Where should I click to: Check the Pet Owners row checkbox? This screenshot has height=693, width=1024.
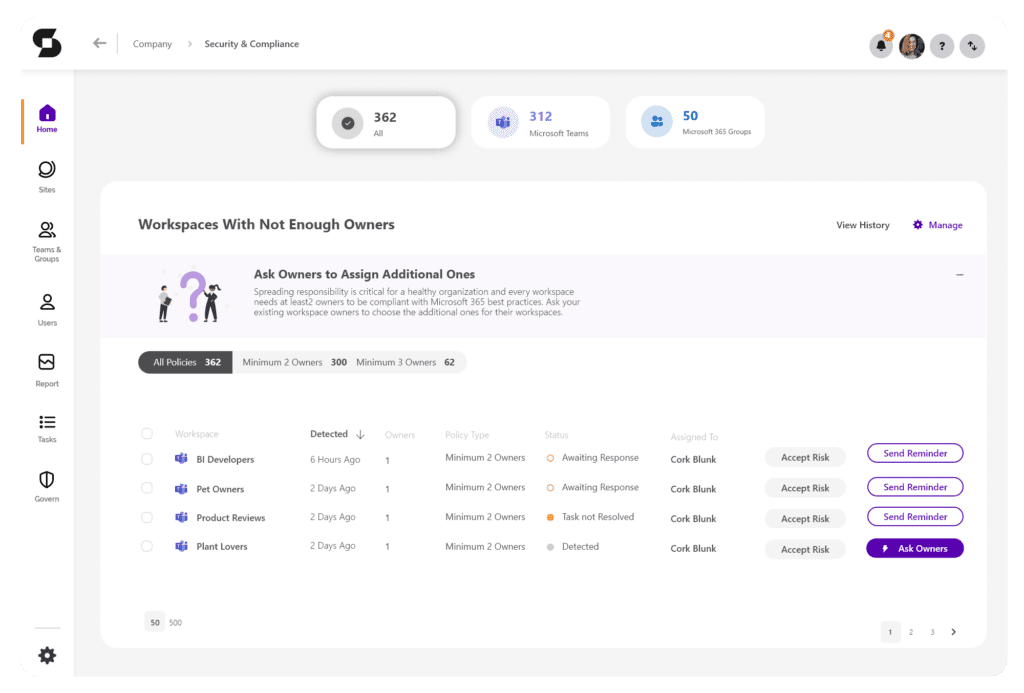[147, 489]
